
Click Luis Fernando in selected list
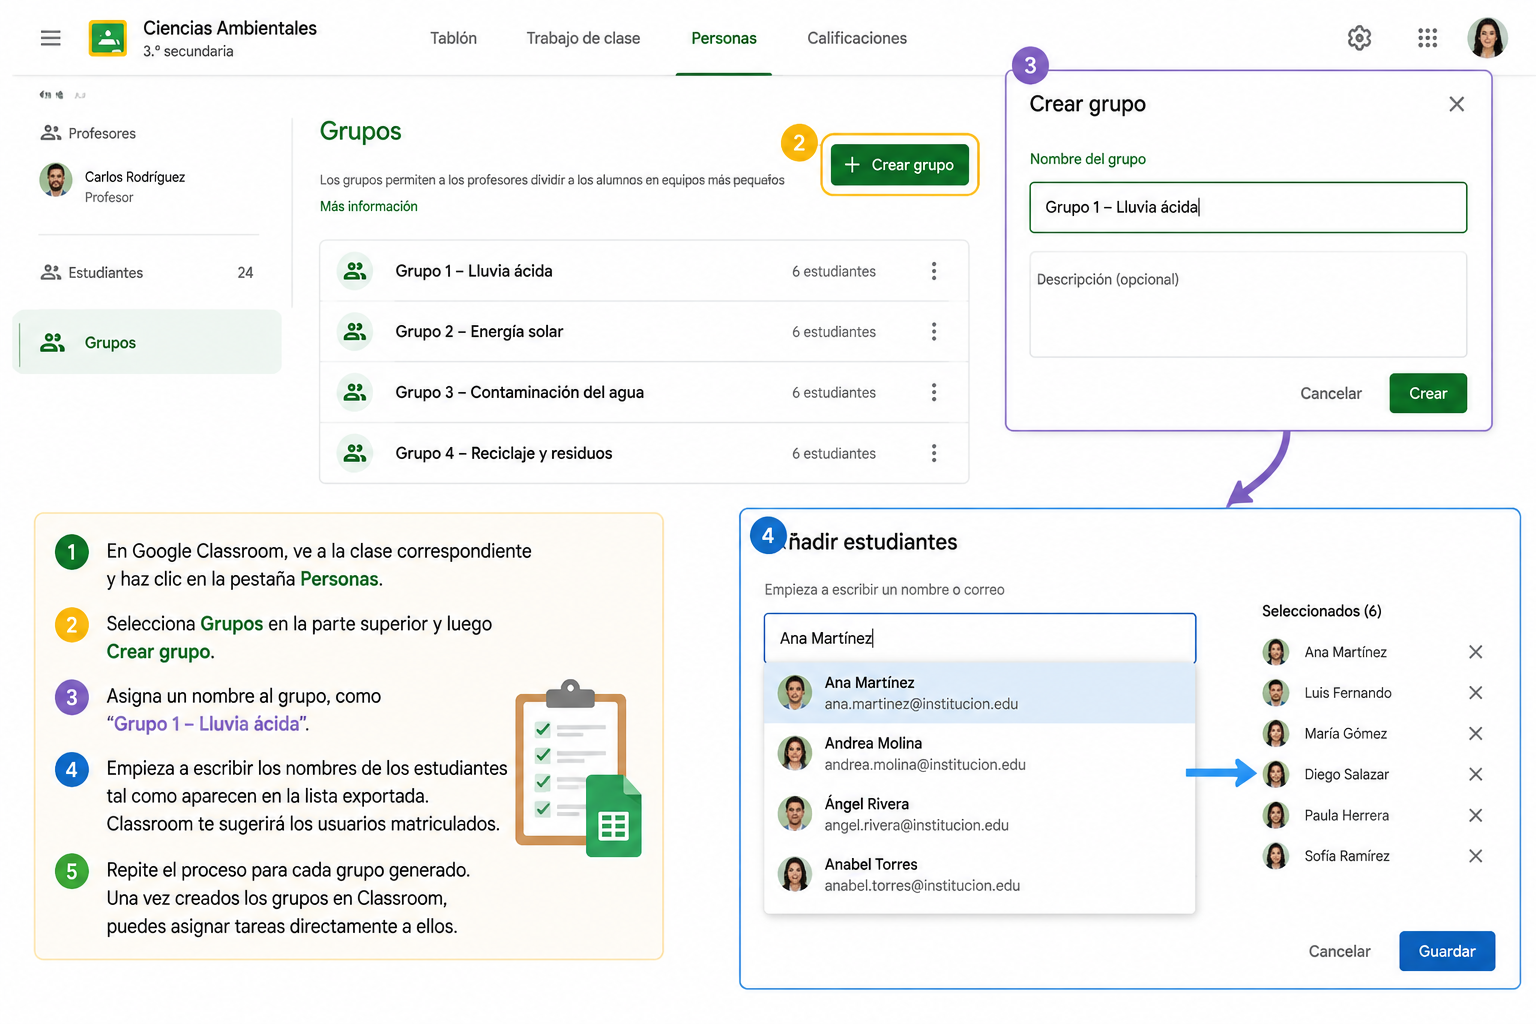coord(1347,693)
